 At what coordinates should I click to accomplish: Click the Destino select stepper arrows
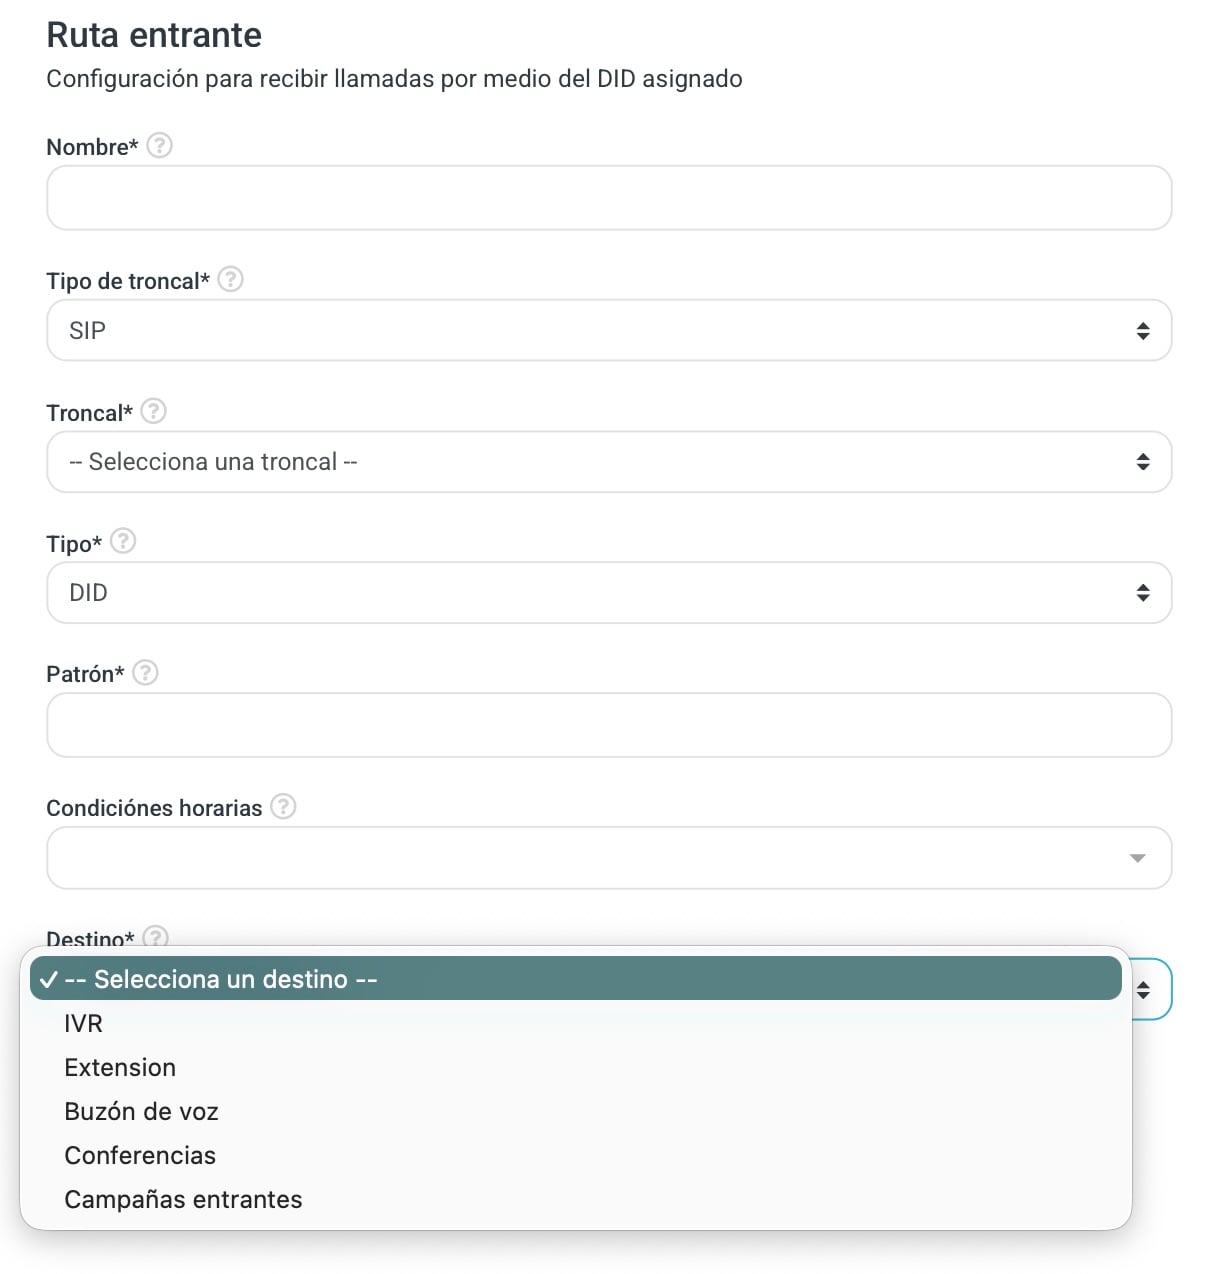coord(1143,990)
